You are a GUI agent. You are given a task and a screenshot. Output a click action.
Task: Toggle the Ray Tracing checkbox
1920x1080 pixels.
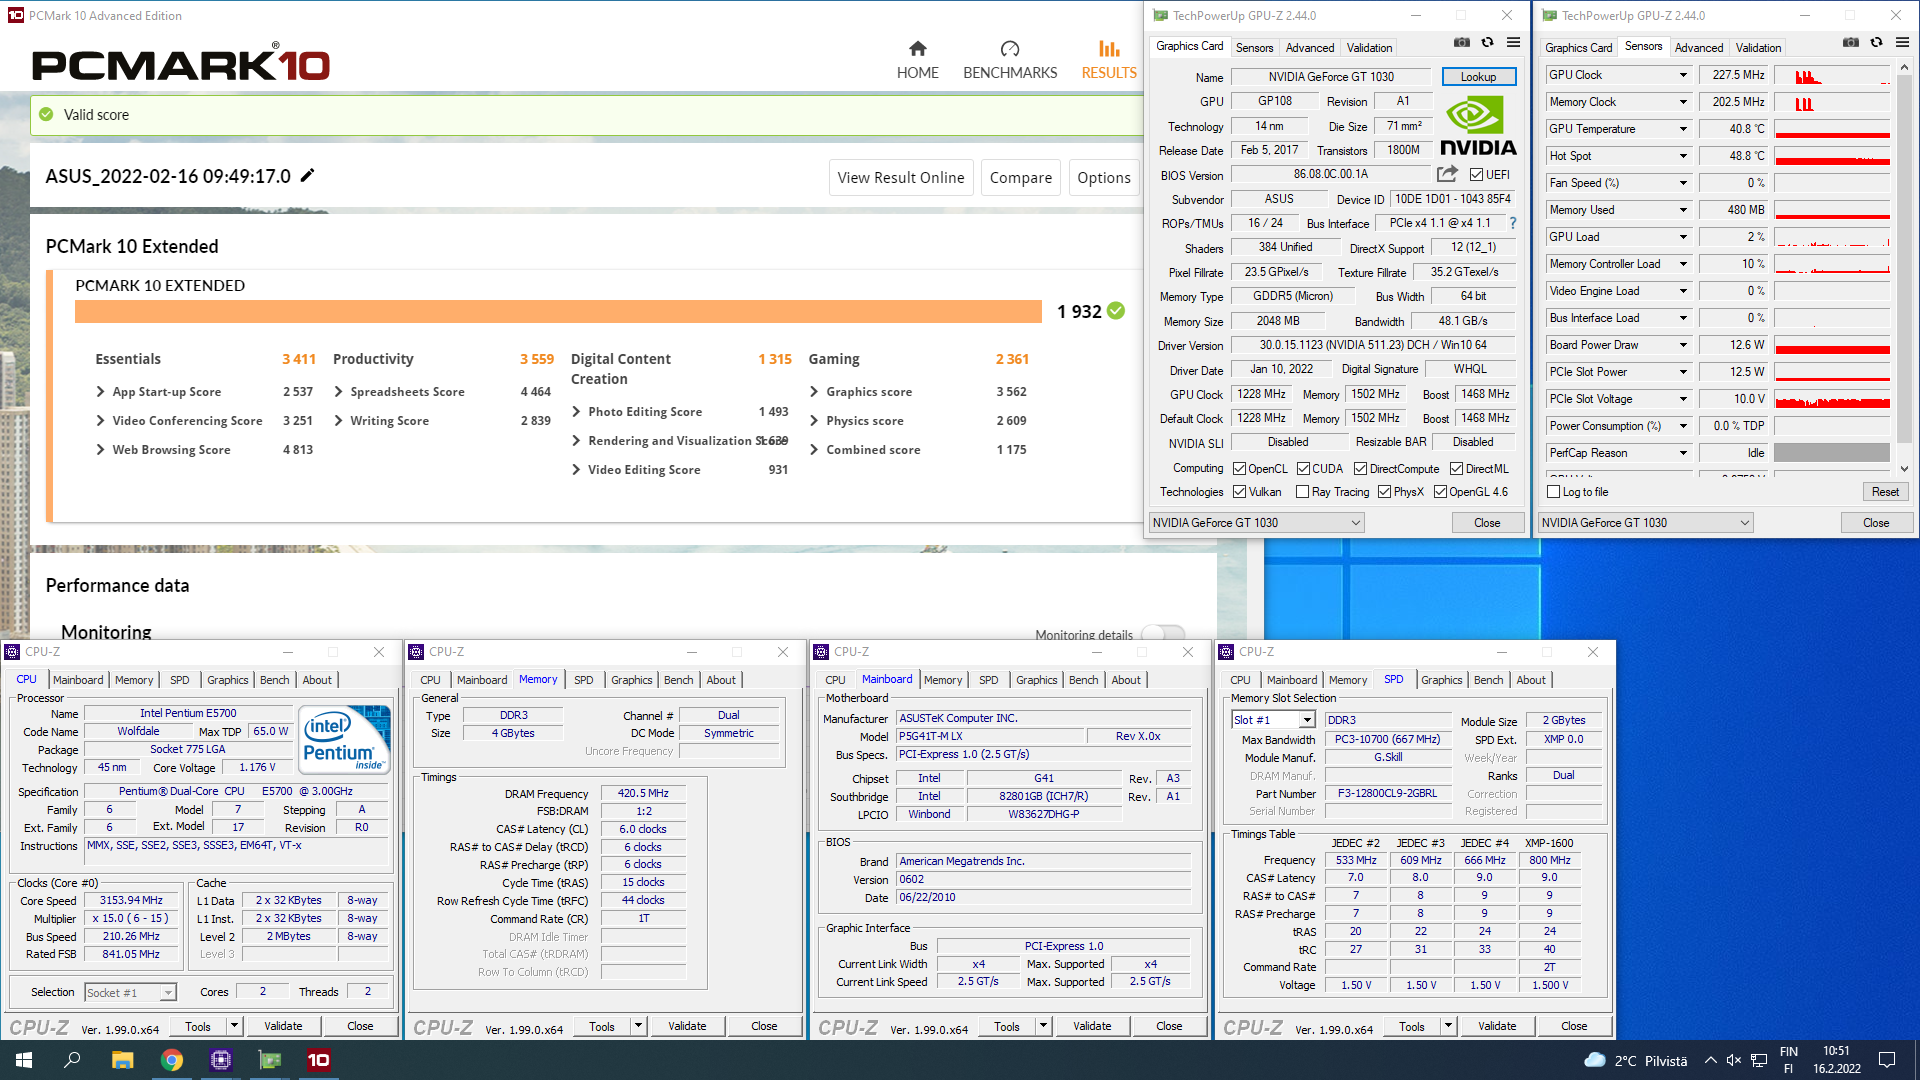pos(1302,492)
